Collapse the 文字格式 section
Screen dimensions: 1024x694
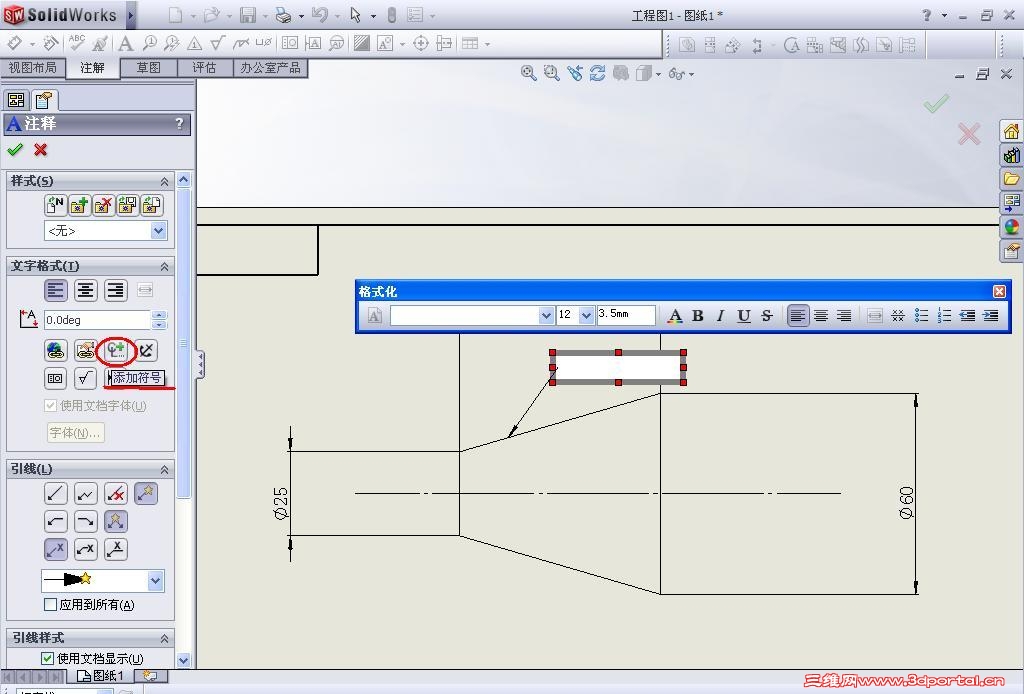pos(165,266)
